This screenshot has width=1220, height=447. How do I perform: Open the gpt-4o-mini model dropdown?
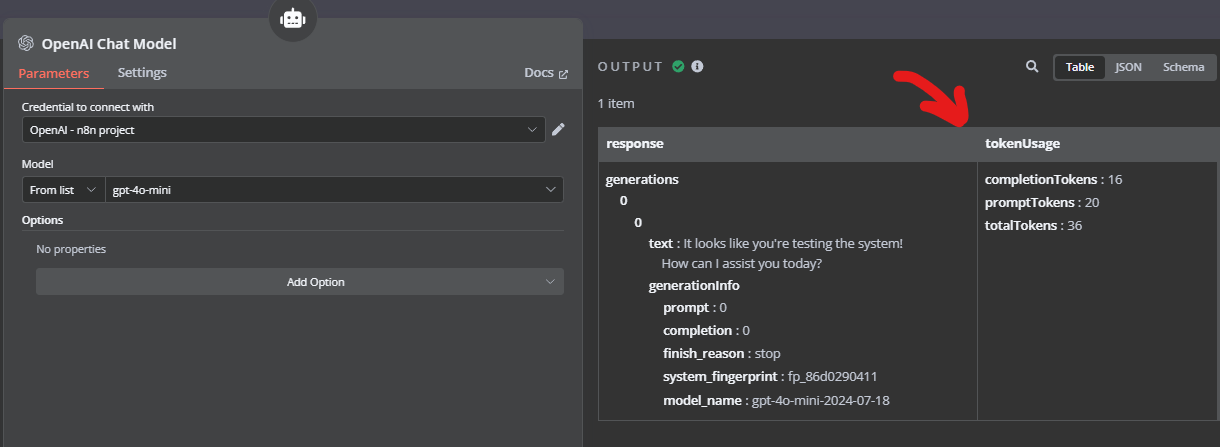[x=334, y=189]
